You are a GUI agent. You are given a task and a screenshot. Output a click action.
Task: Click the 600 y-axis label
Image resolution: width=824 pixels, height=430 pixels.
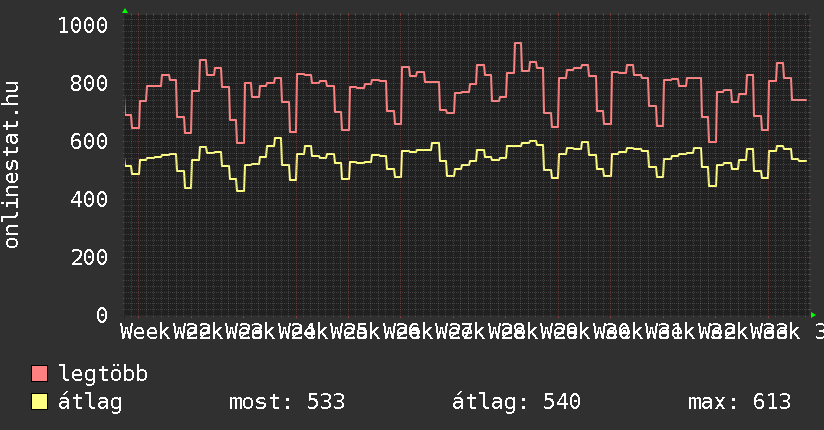click(x=89, y=141)
